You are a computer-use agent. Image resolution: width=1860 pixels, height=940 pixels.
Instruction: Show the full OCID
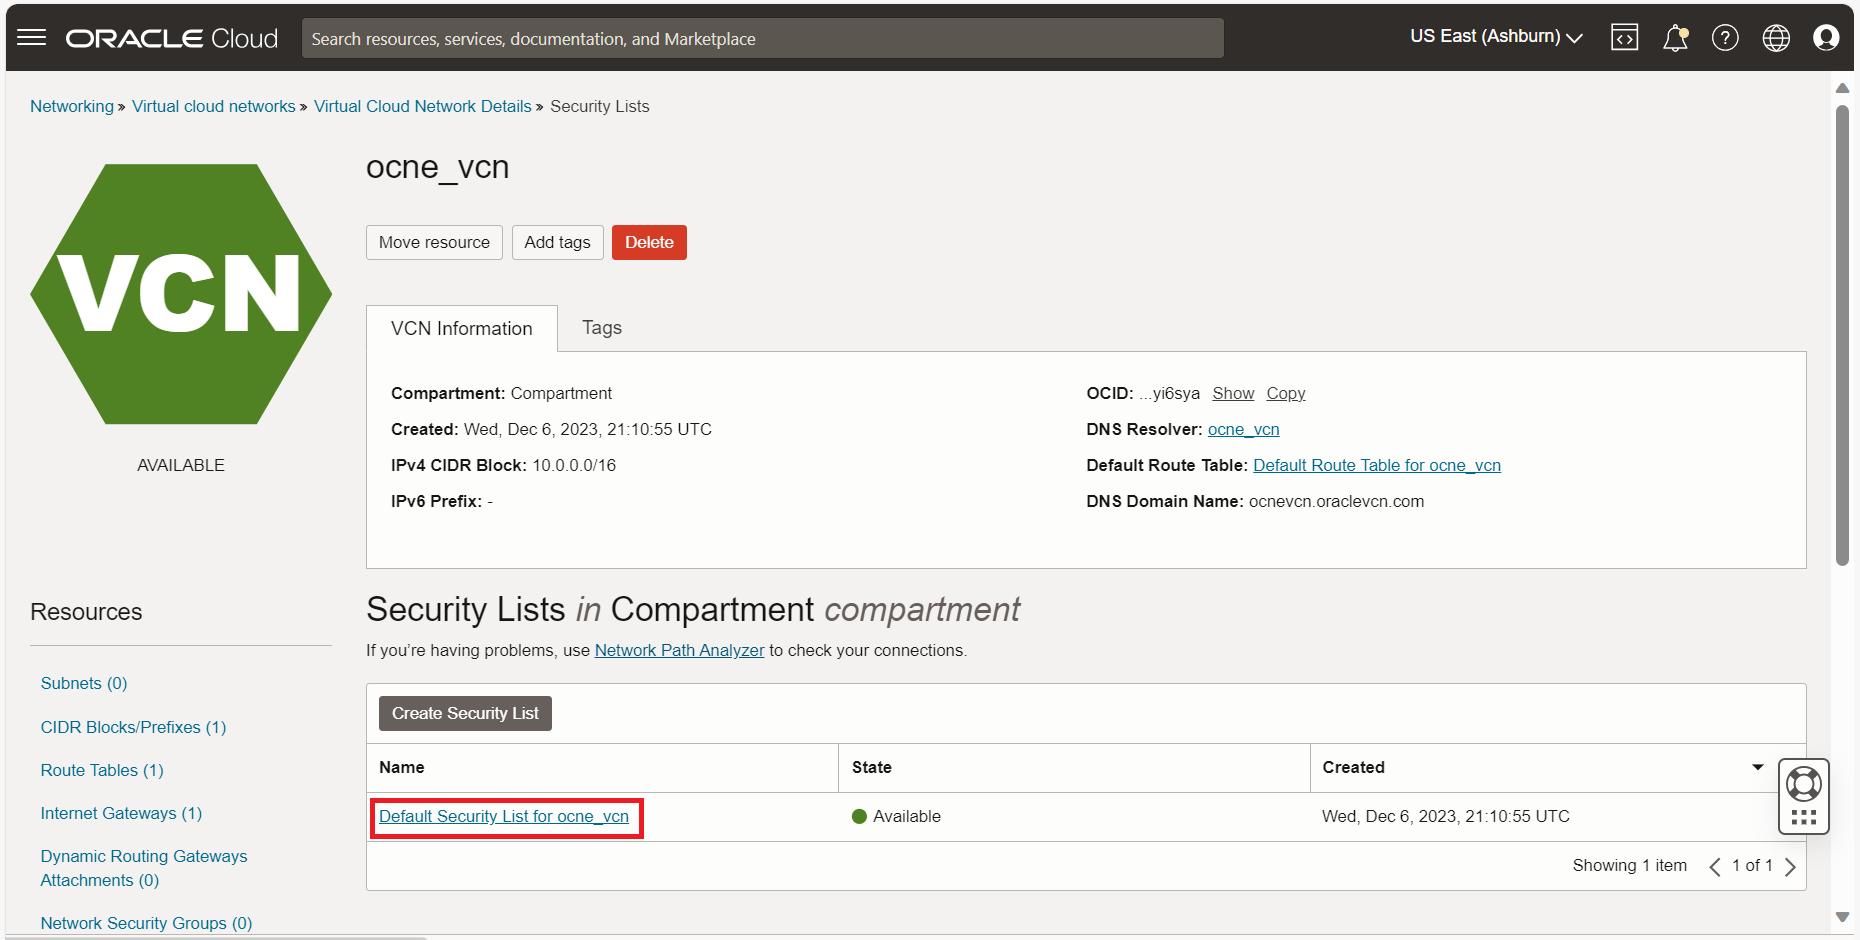coord(1233,393)
